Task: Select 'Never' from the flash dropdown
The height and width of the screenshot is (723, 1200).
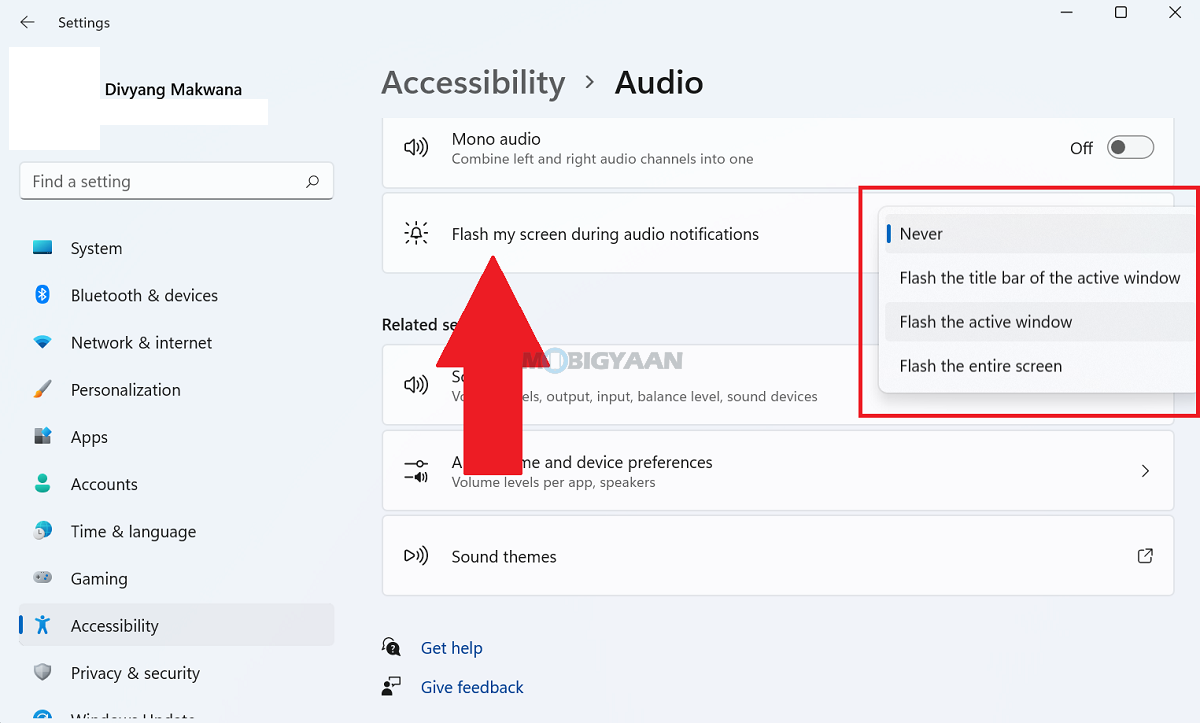Action: (920, 233)
